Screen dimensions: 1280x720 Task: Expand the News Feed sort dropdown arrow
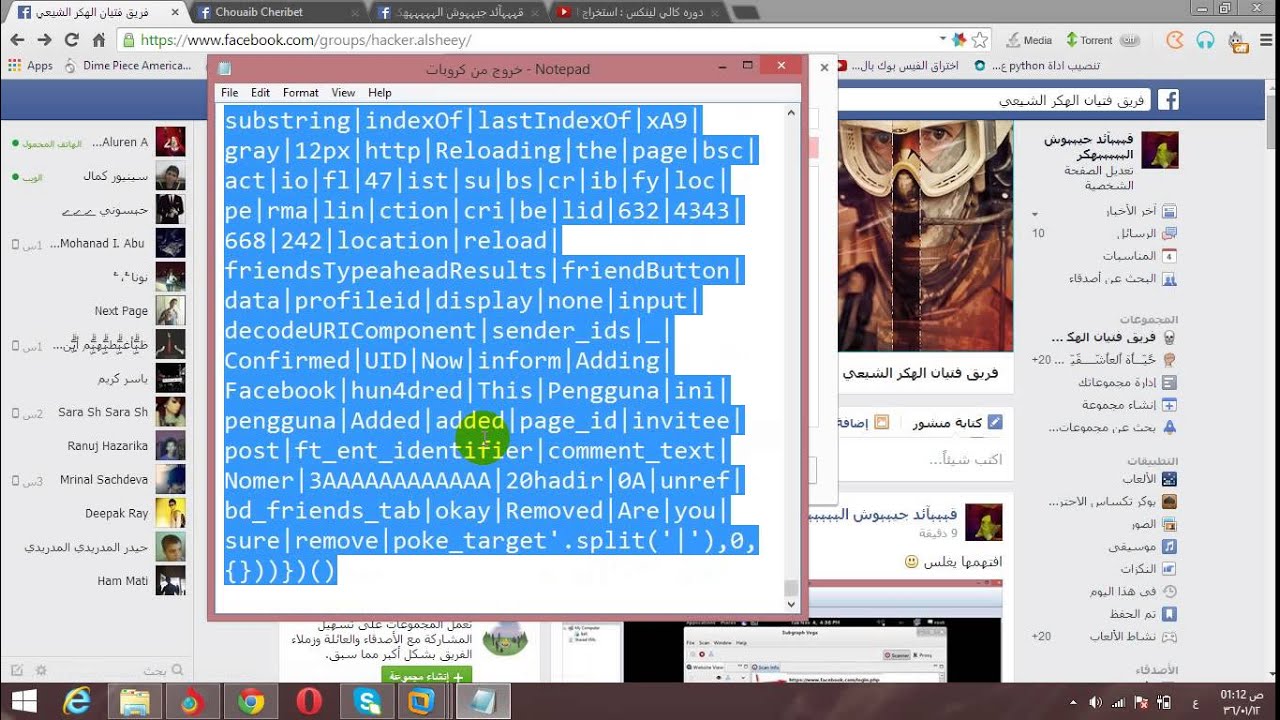(x=1035, y=213)
